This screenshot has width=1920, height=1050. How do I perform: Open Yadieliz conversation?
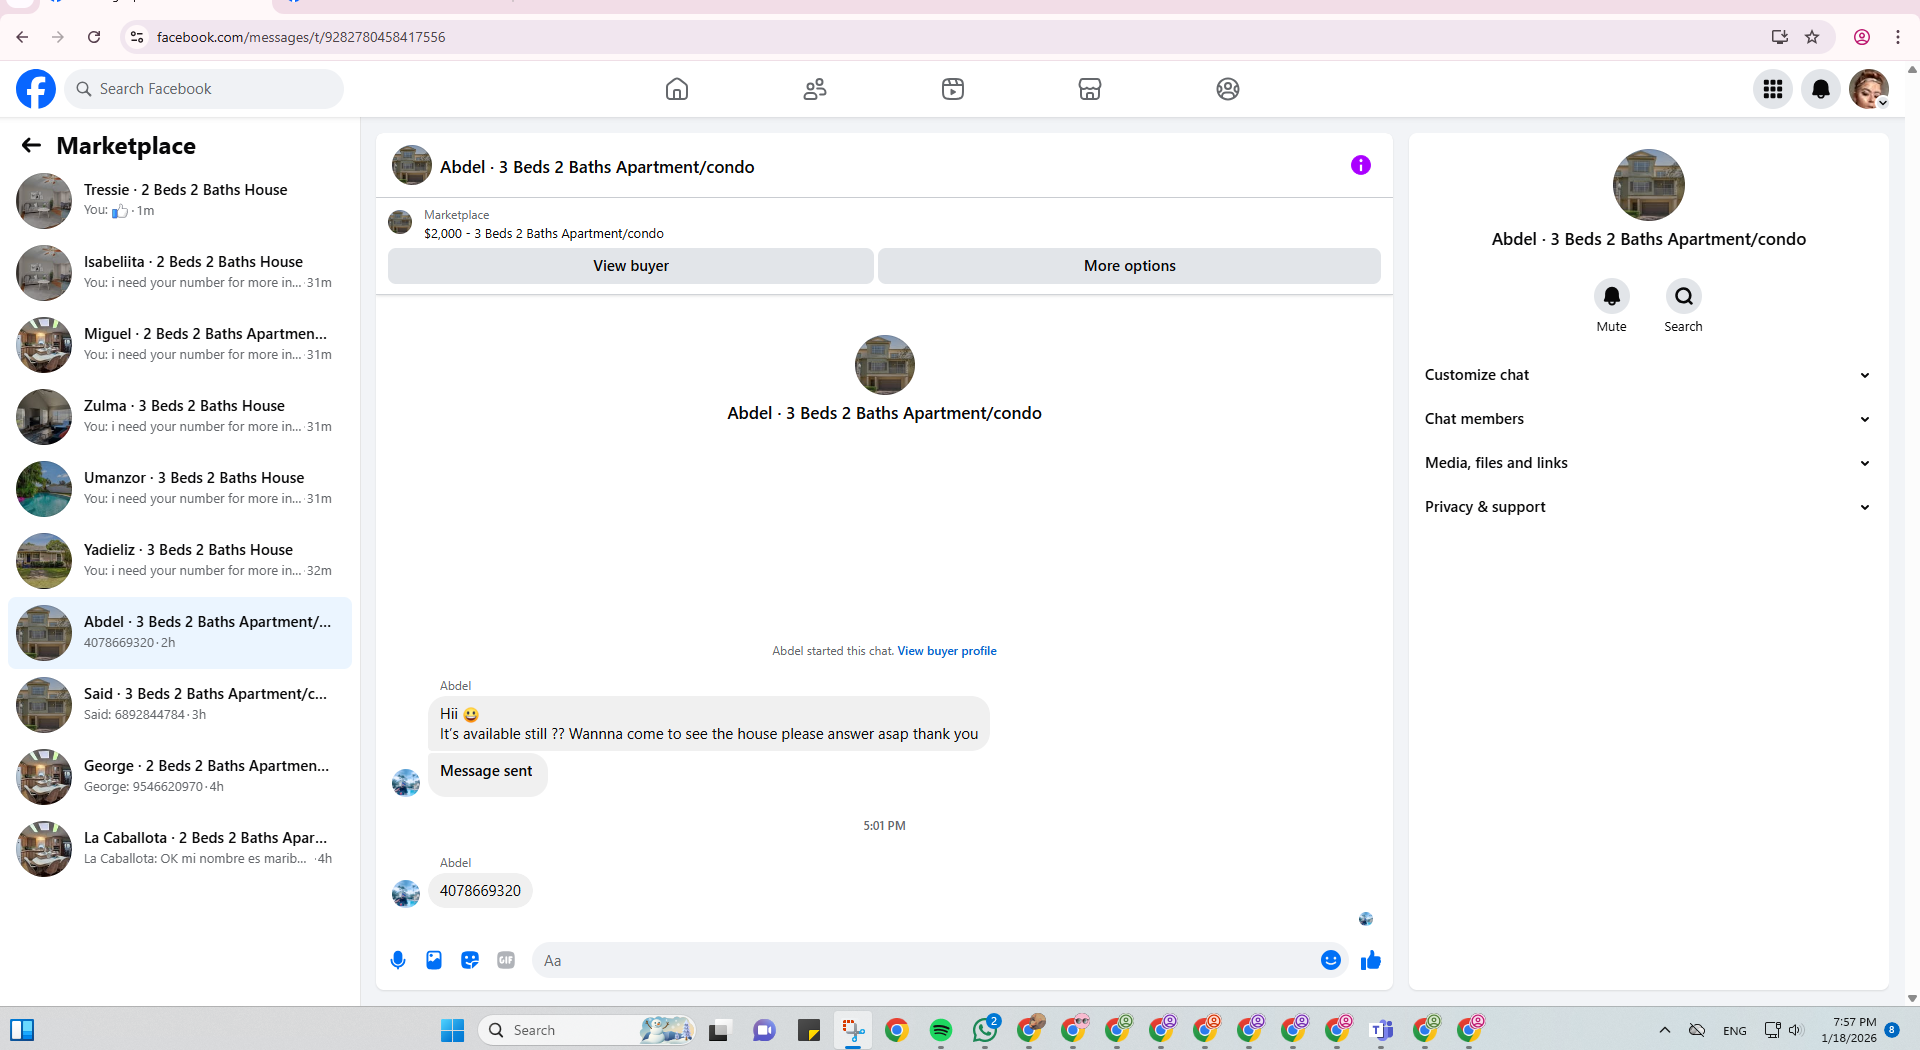pyautogui.click(x=180, y=561)
